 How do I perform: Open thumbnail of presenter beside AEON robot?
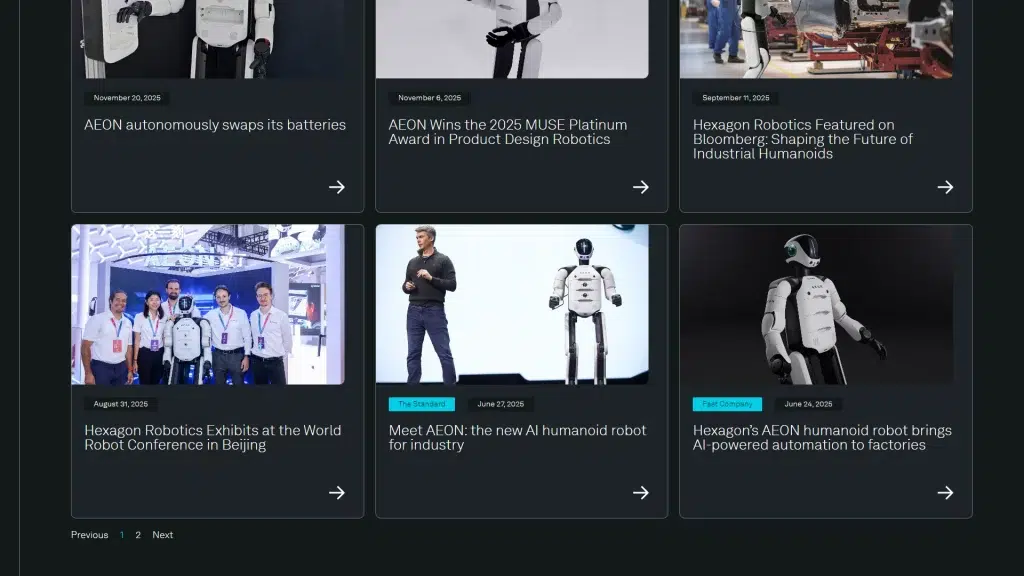tap(512, 305)
